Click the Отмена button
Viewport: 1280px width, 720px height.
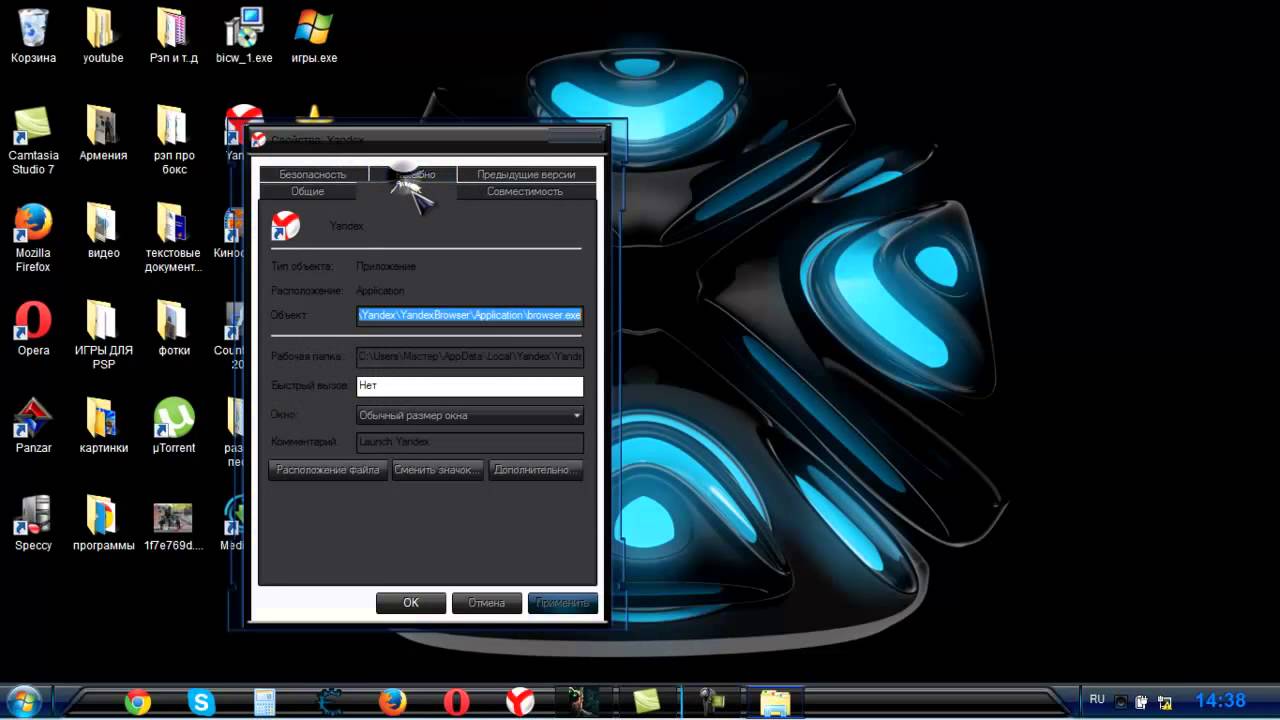pos(487,603)
